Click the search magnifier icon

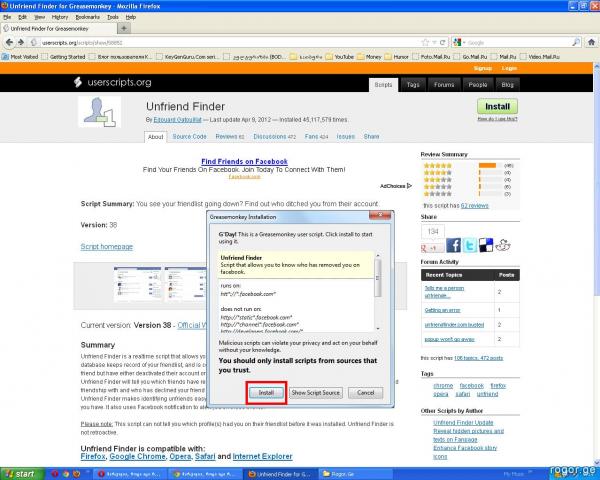576,42
